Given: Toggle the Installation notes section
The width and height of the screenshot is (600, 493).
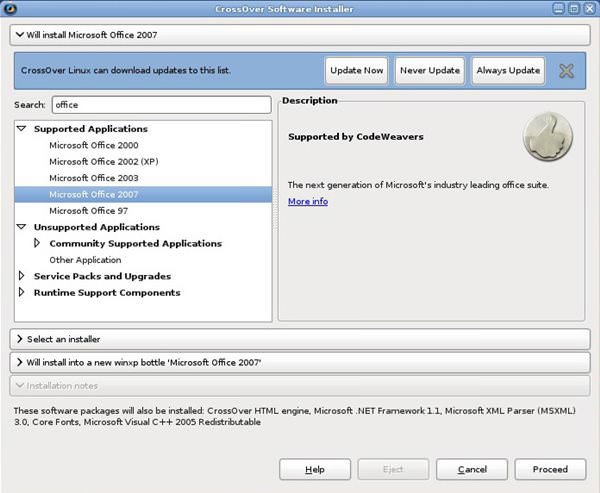Looking at the screenshot, I should pyautogui.click(x=300, y=385).
